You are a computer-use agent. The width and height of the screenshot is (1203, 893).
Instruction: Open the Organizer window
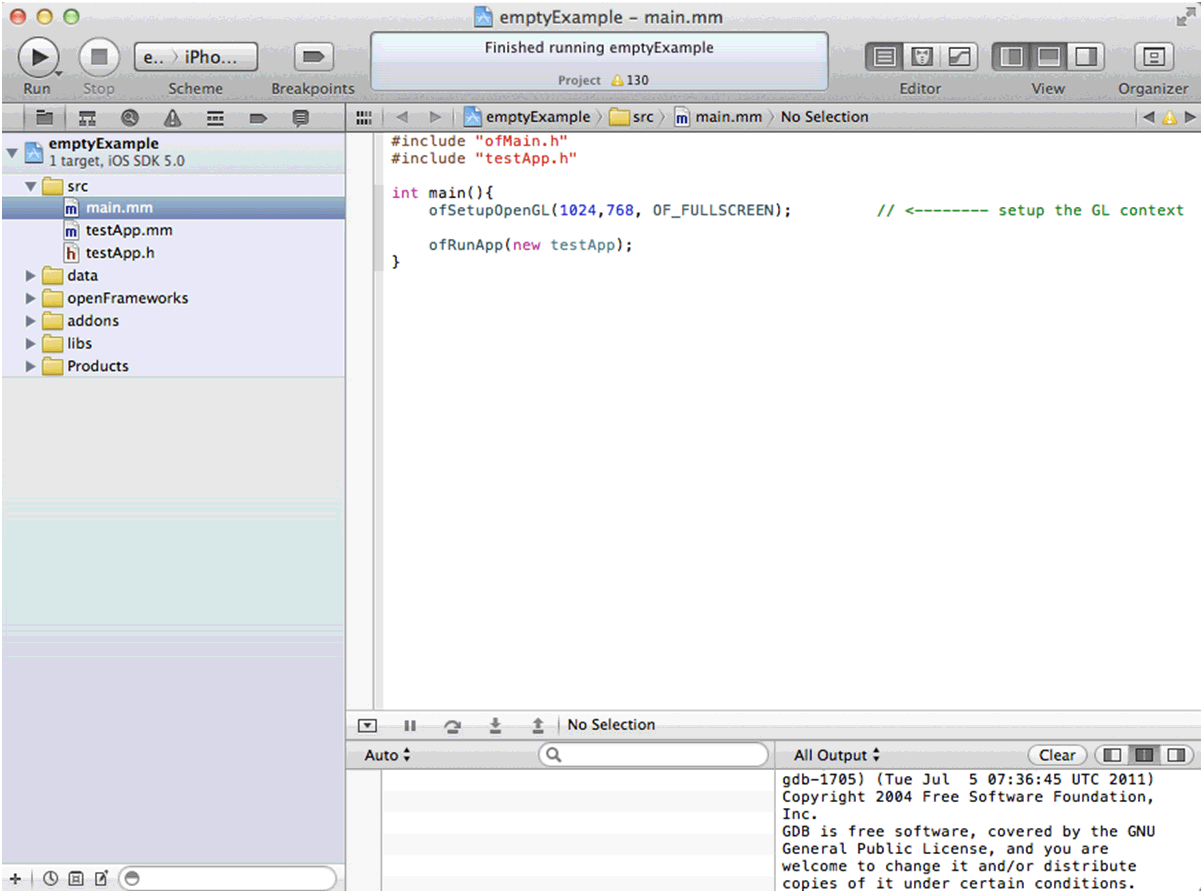click(x=1153, y=57)
